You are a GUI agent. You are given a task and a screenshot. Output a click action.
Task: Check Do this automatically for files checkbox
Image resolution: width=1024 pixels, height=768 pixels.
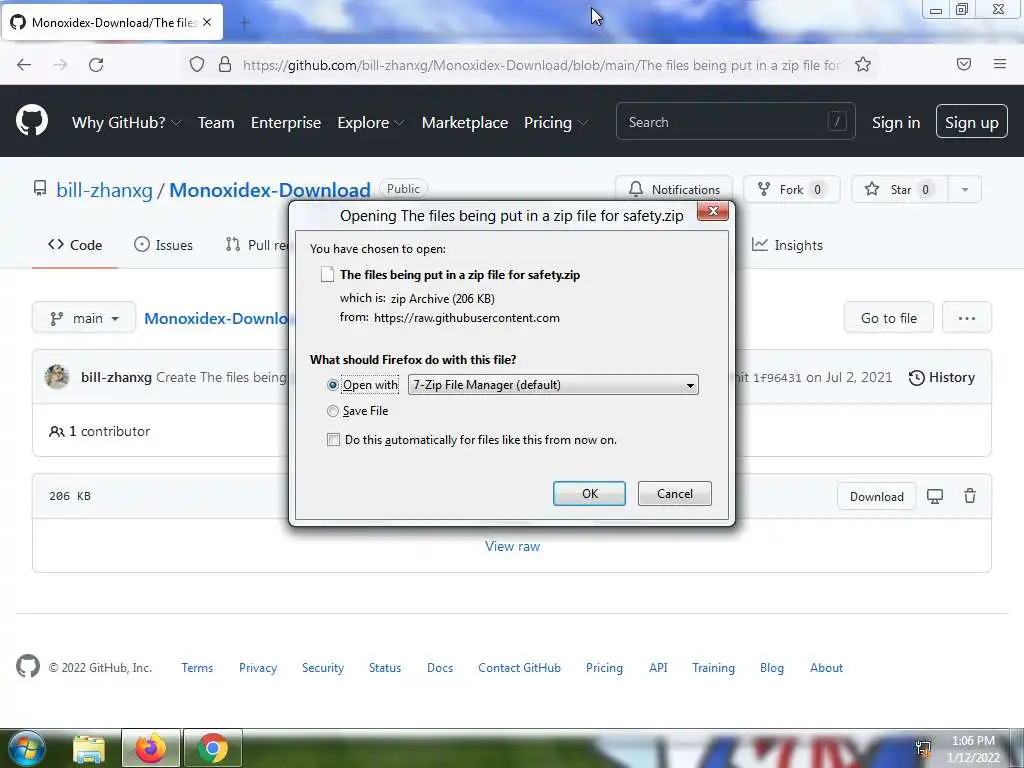333,440
